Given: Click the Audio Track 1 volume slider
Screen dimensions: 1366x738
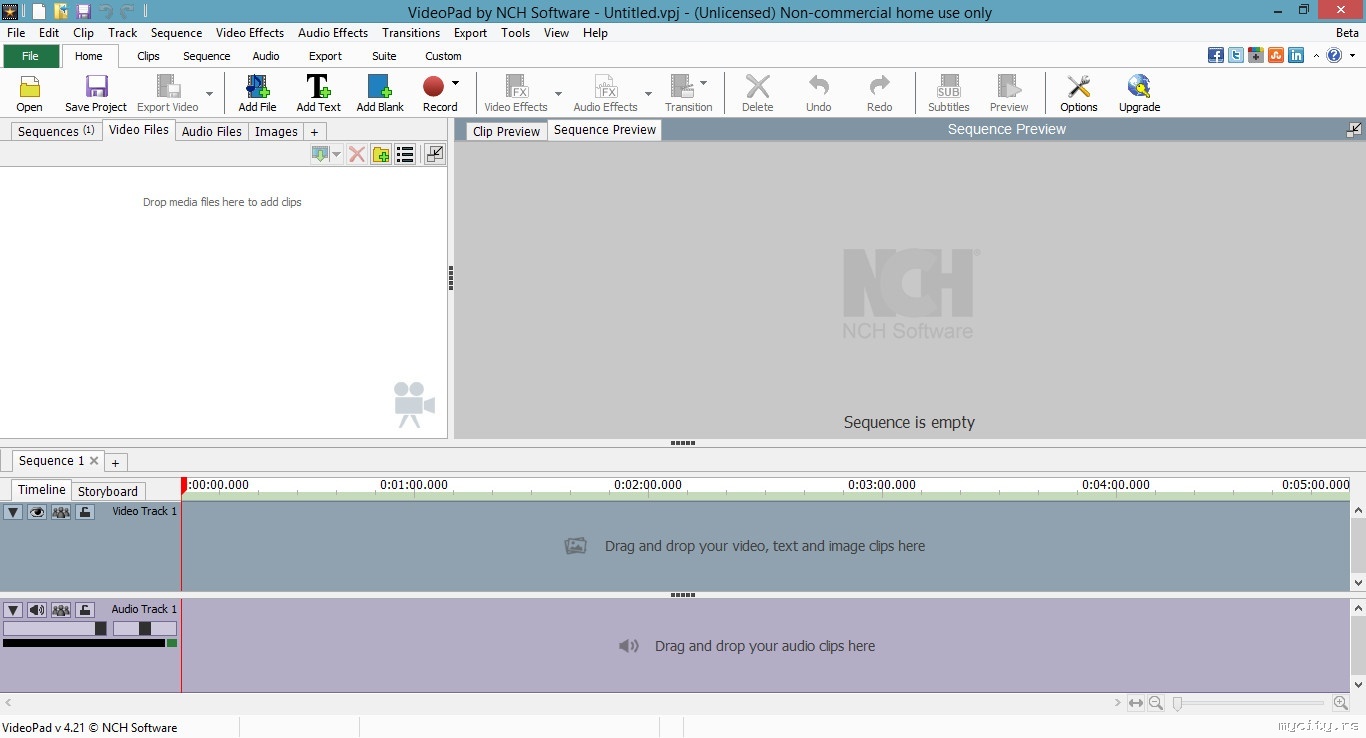Looking at the screenshot, I should pyautogui.click(x=55, y=629).
